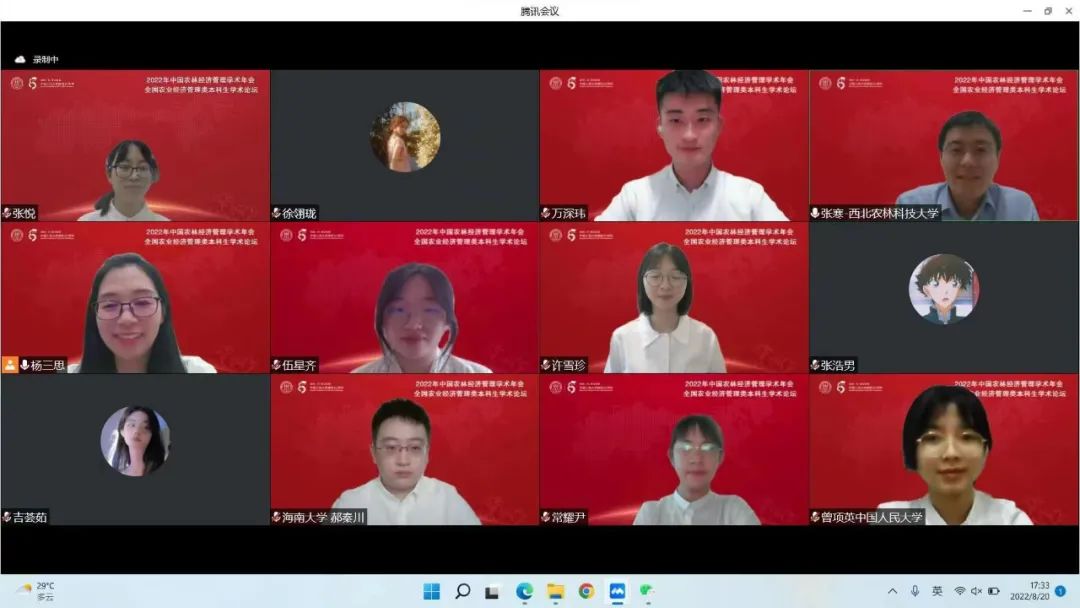The image size is (1080, 608).
Task: Open Google Chrome from the taskbar
Action: point(586,591)
